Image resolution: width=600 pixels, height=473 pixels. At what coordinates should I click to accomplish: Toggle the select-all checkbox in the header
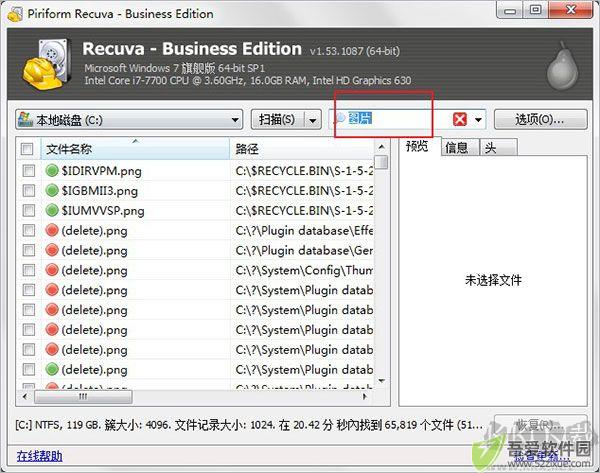tap(27, 149)
